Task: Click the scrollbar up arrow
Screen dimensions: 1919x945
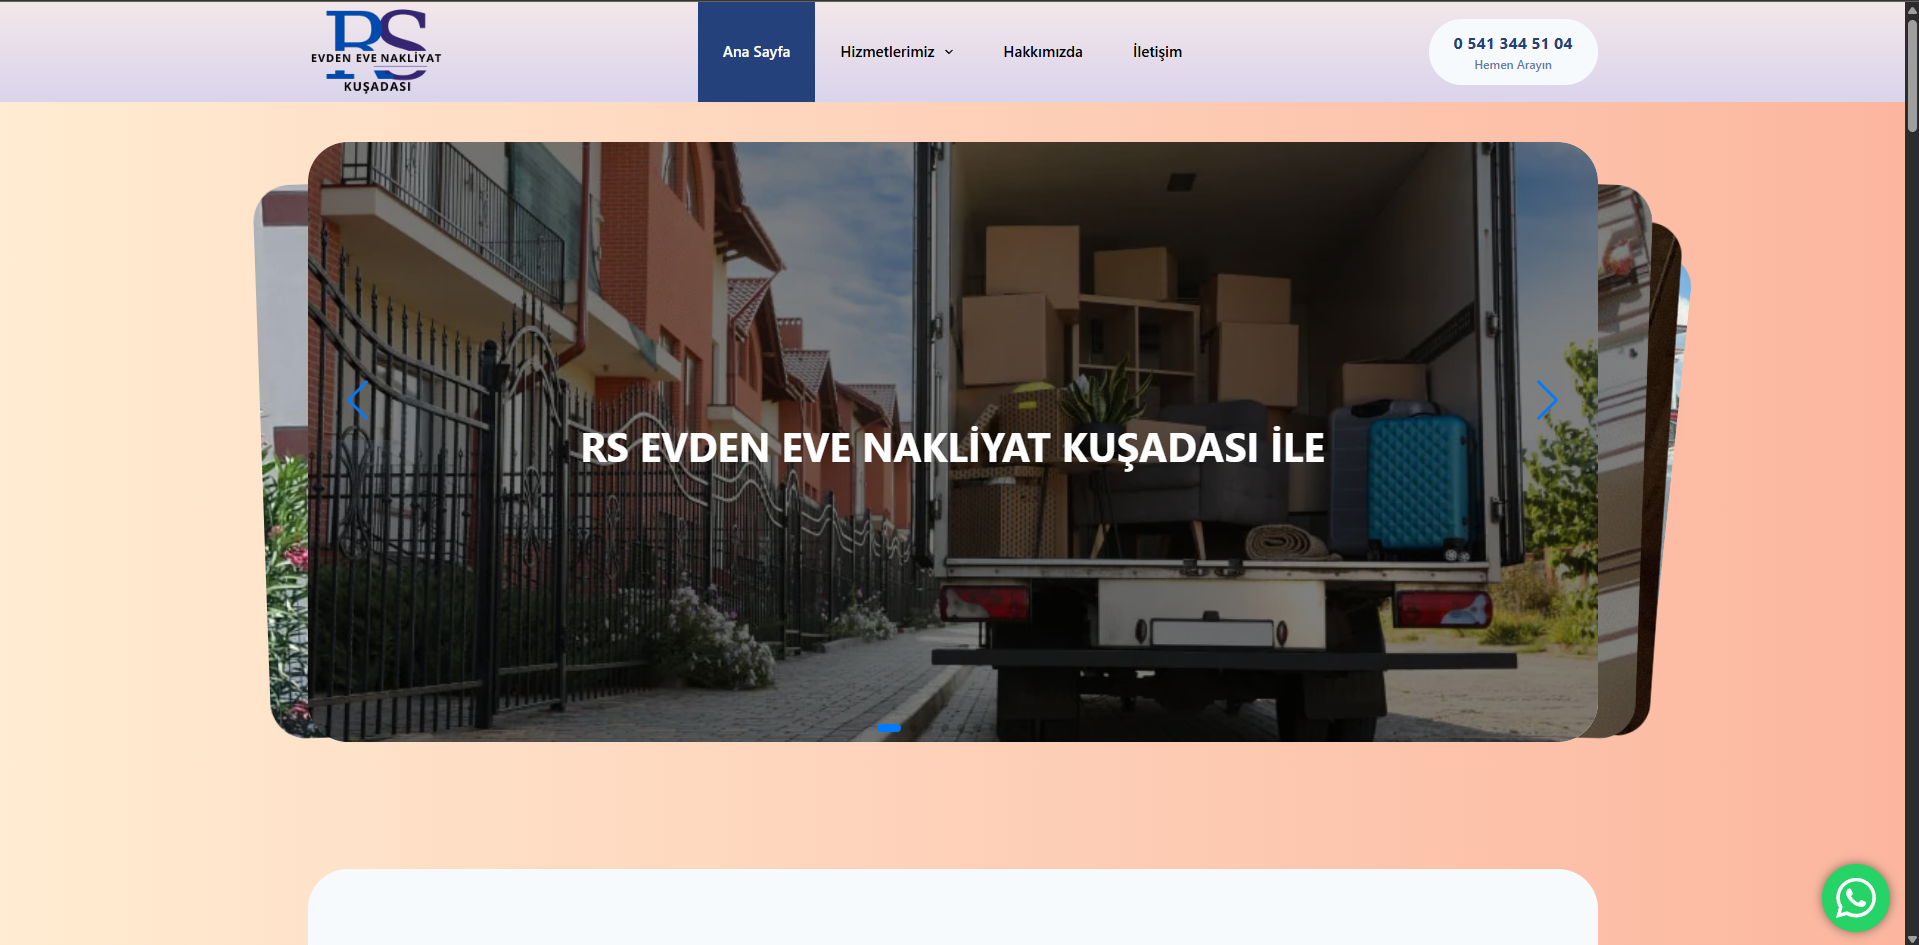Action: point(1912,8)
